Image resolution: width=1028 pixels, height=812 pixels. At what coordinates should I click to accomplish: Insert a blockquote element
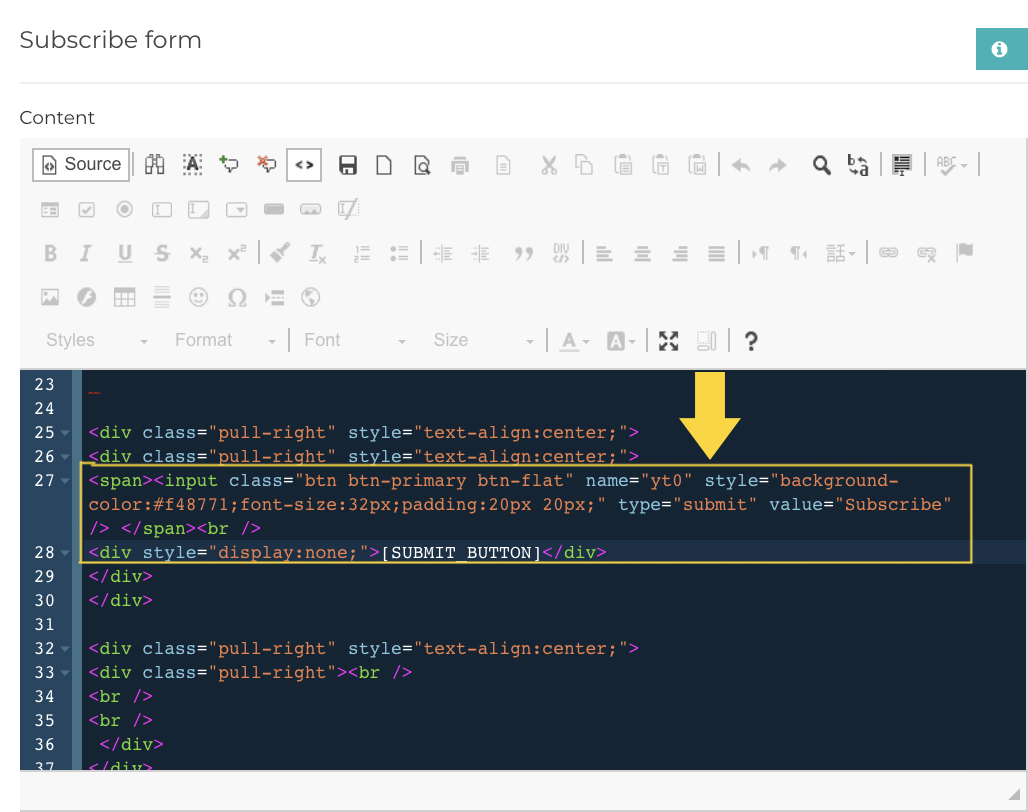point(523,253)
